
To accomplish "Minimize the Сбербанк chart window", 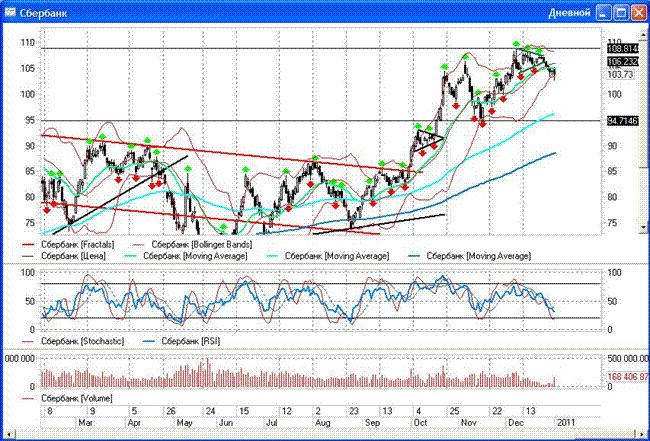I will pyautogui.click(x=604, y=12).
